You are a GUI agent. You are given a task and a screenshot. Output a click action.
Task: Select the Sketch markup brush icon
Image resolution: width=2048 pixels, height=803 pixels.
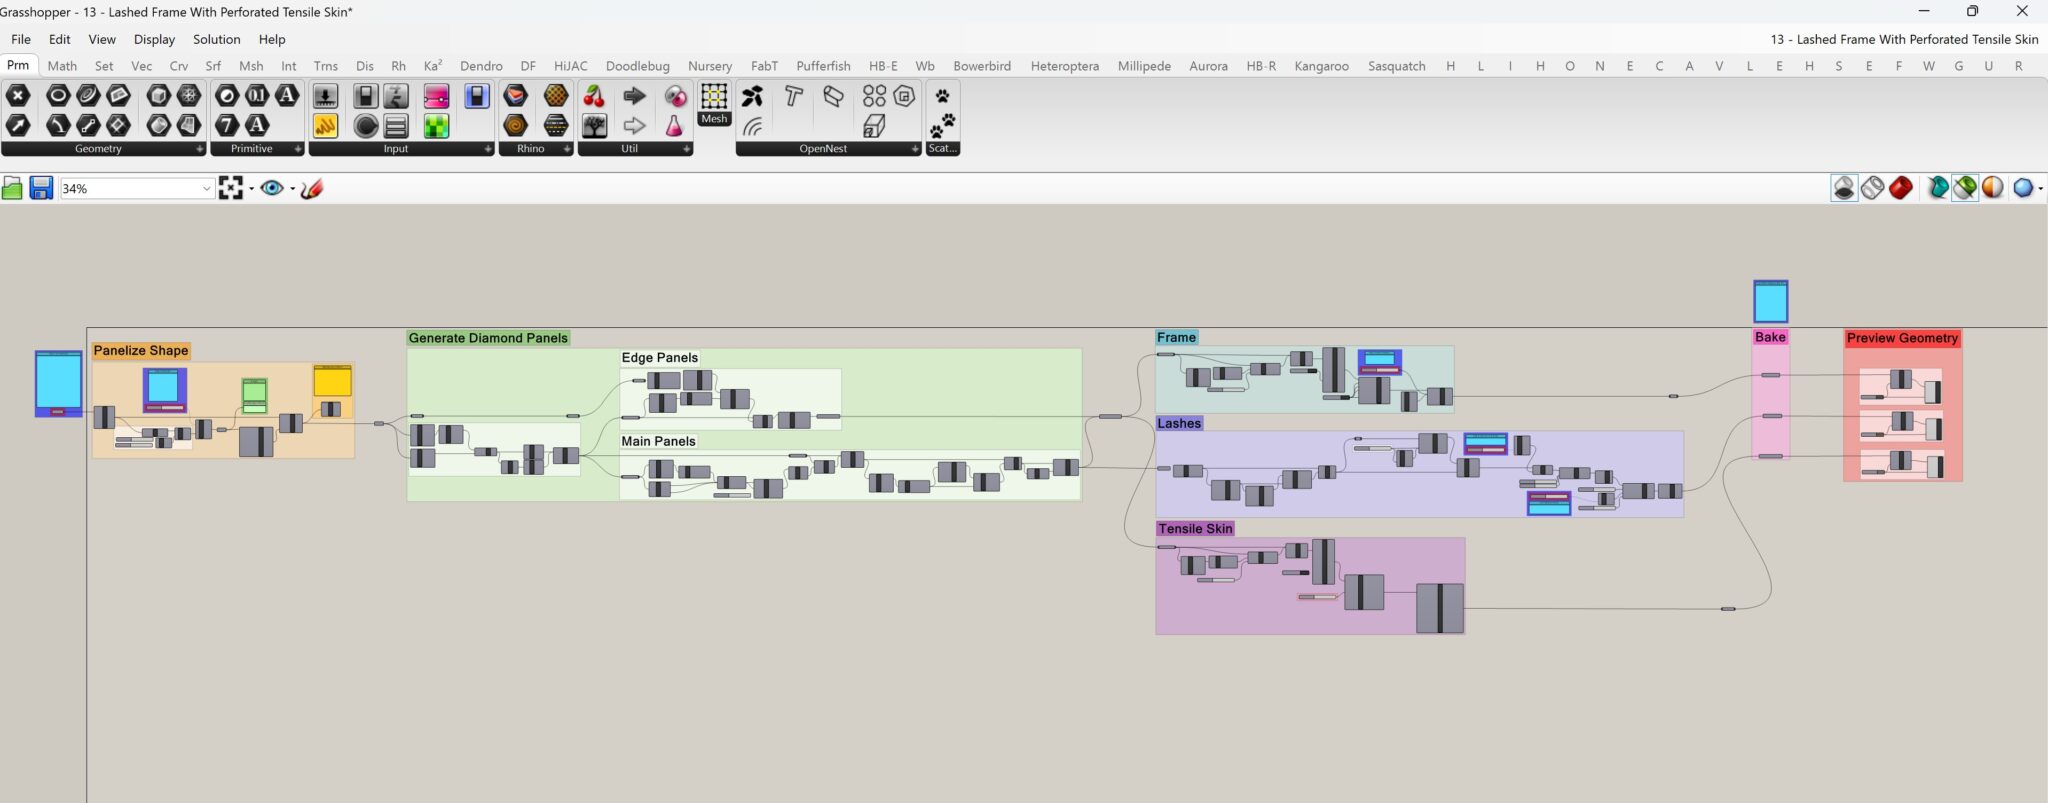tap(312, 188)
